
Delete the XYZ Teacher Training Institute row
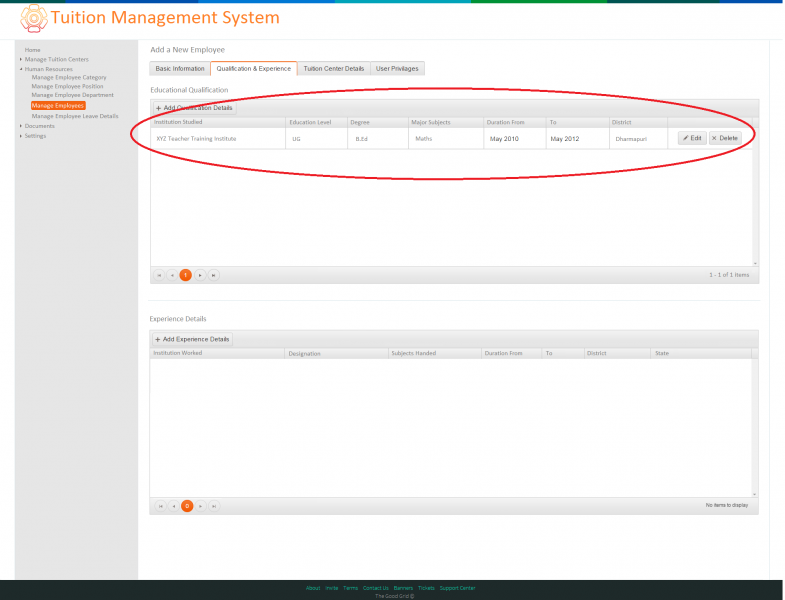tap(725, 138)
